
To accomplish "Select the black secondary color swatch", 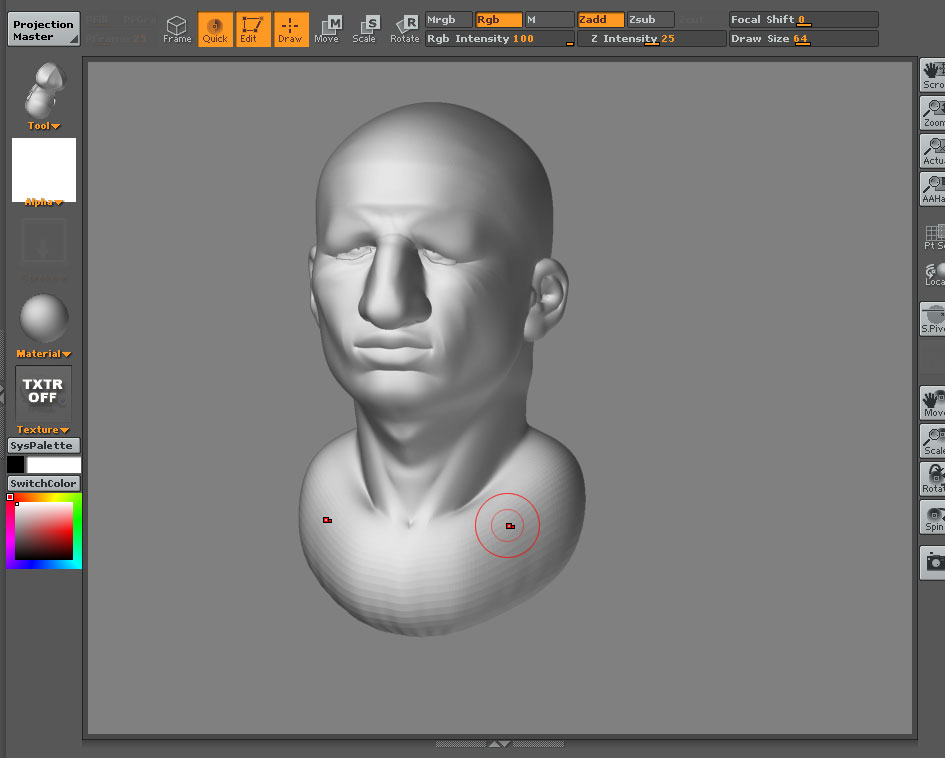I will pos(16,465).
